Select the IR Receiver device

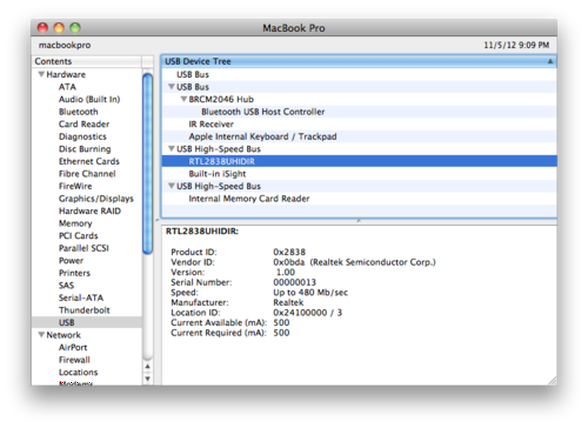pyautogui.click(x=359, y=124)
